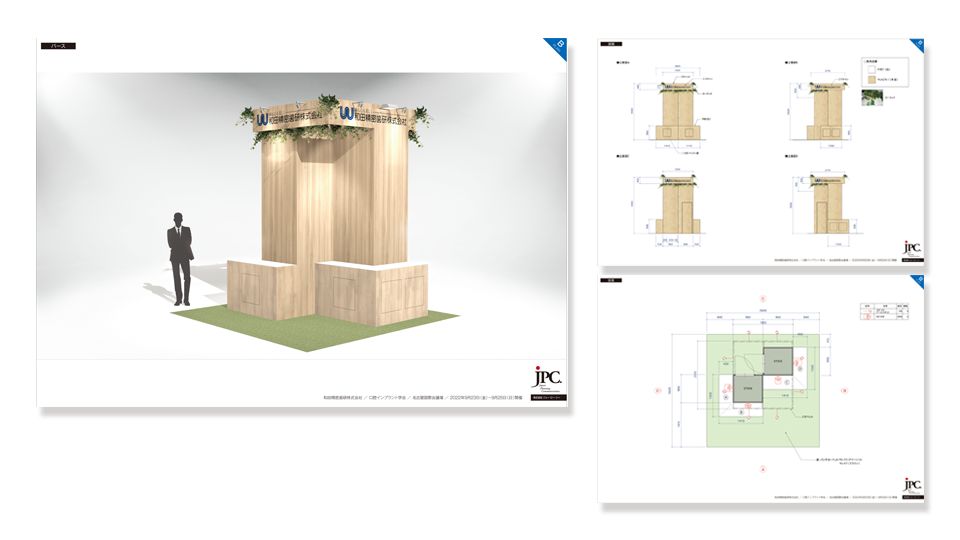Image resolution: width=960 pixels, height=540 pixels.
Task: Click the JPC logo on the floor plan sheet
Action: 912,485
